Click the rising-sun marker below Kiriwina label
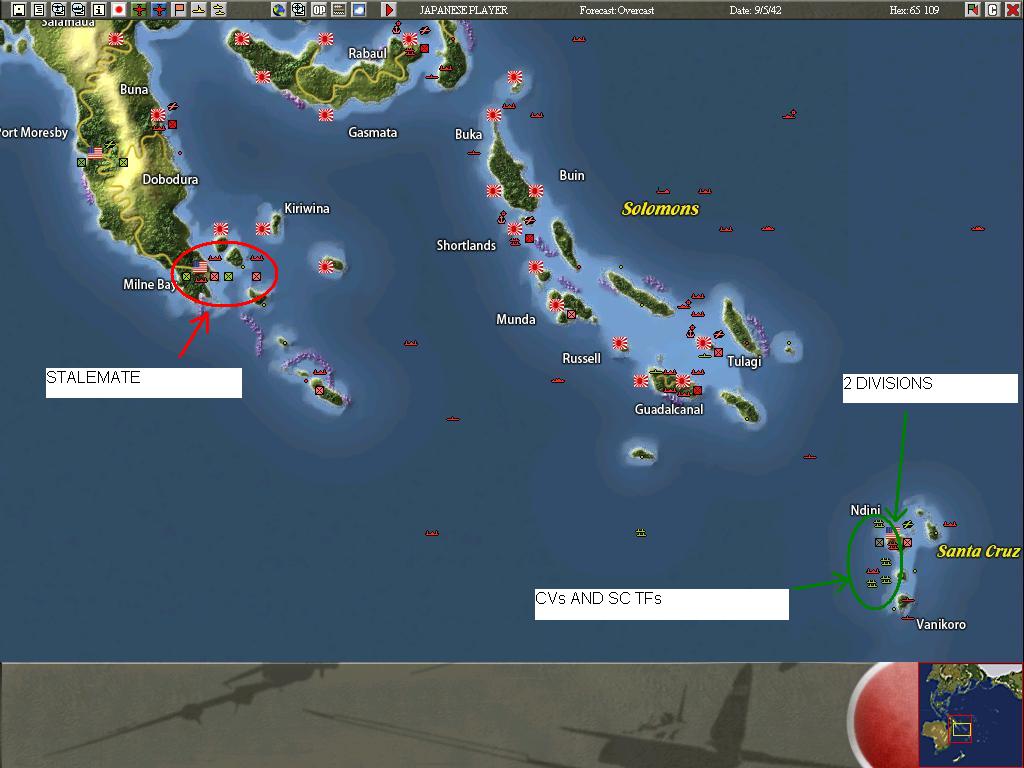 pyautogui.click(x=263, y=229)
